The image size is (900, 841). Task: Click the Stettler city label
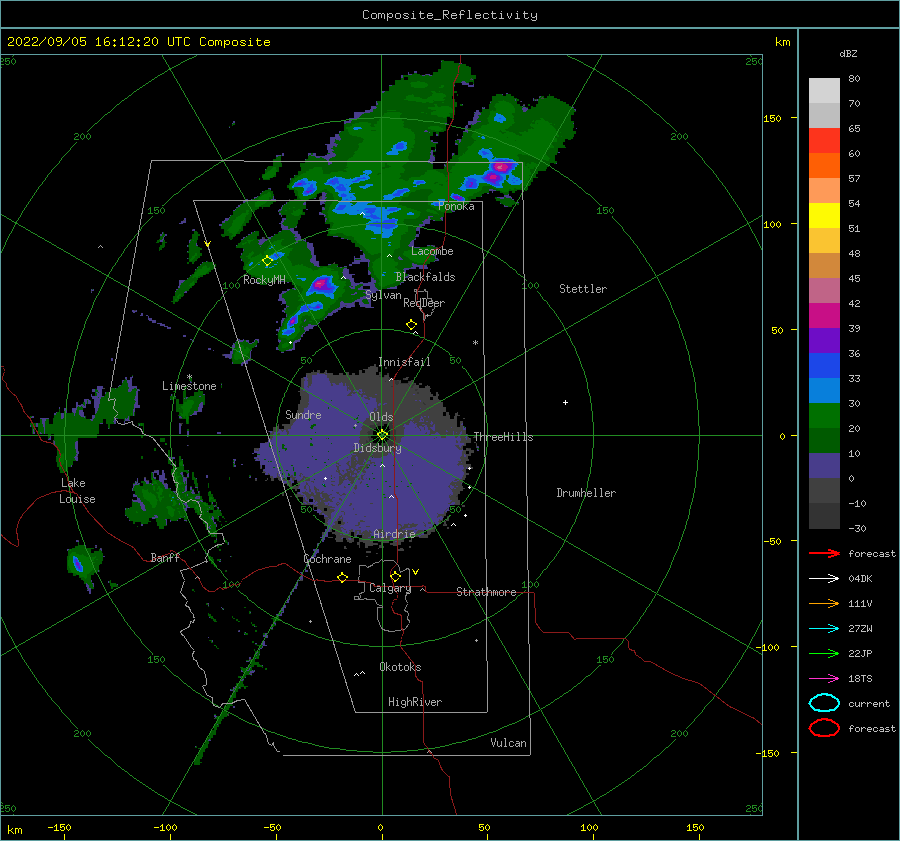click(x=583, y=289)
